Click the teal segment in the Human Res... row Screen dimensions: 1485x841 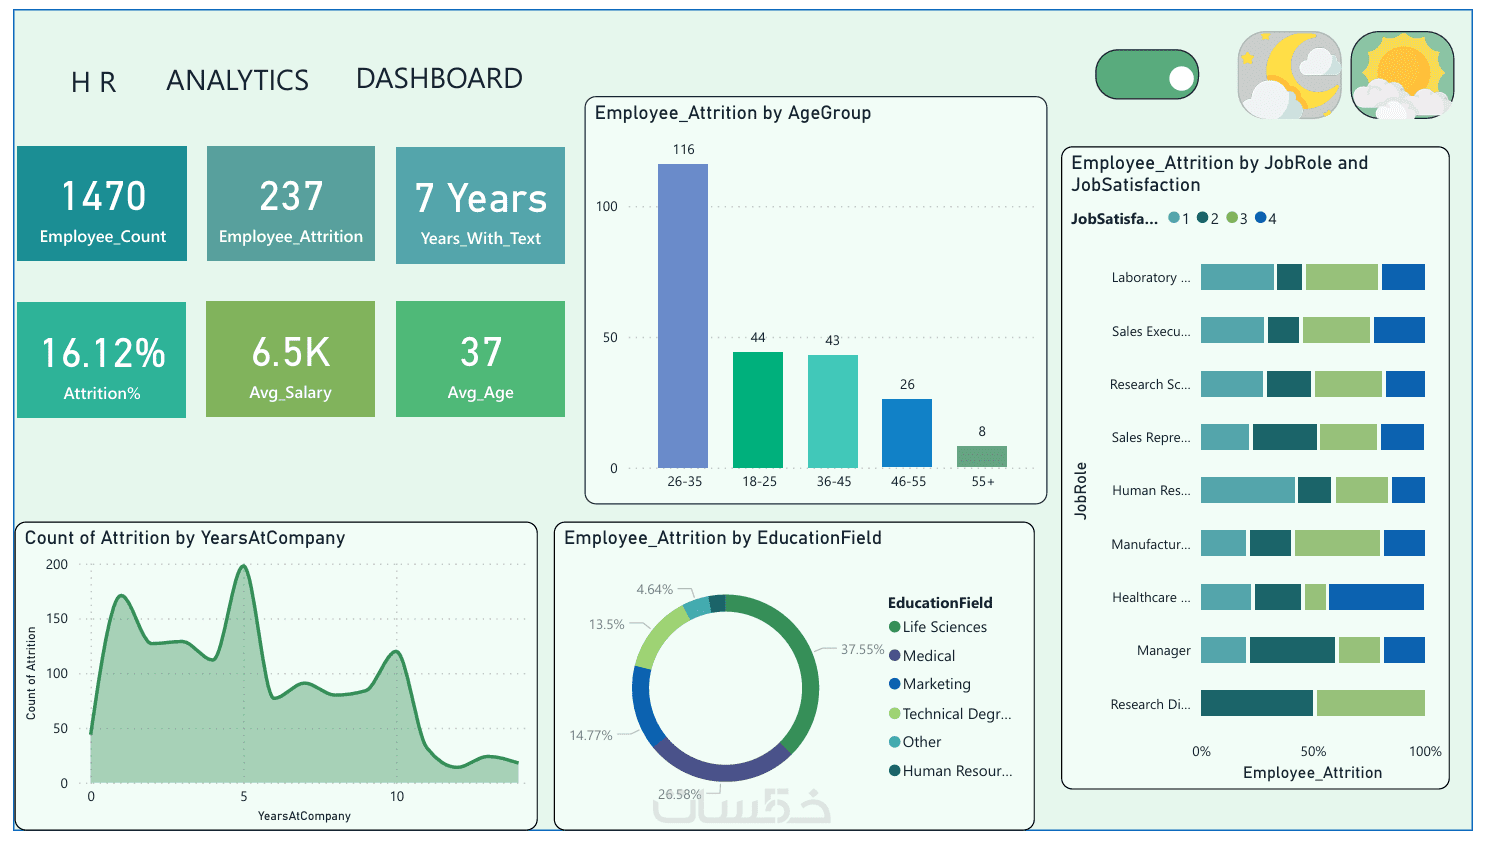1248,490
